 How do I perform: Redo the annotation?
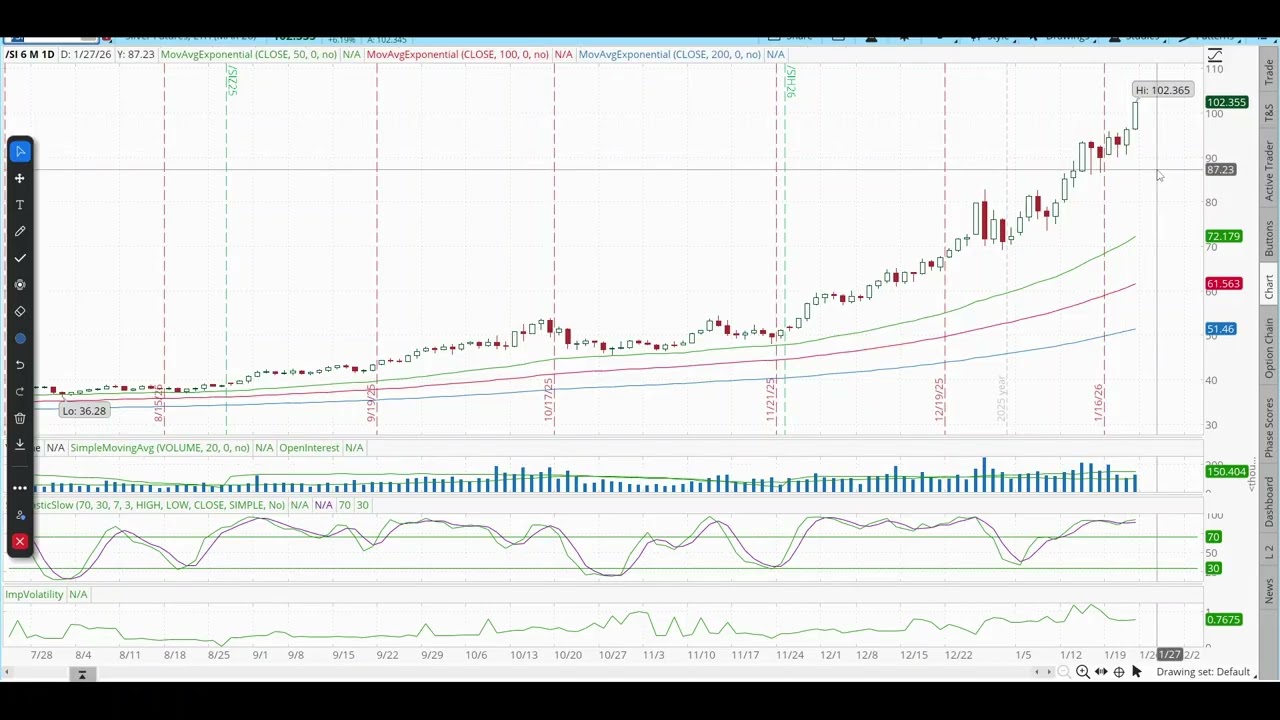pyautogui.click(x=20, y=391)
